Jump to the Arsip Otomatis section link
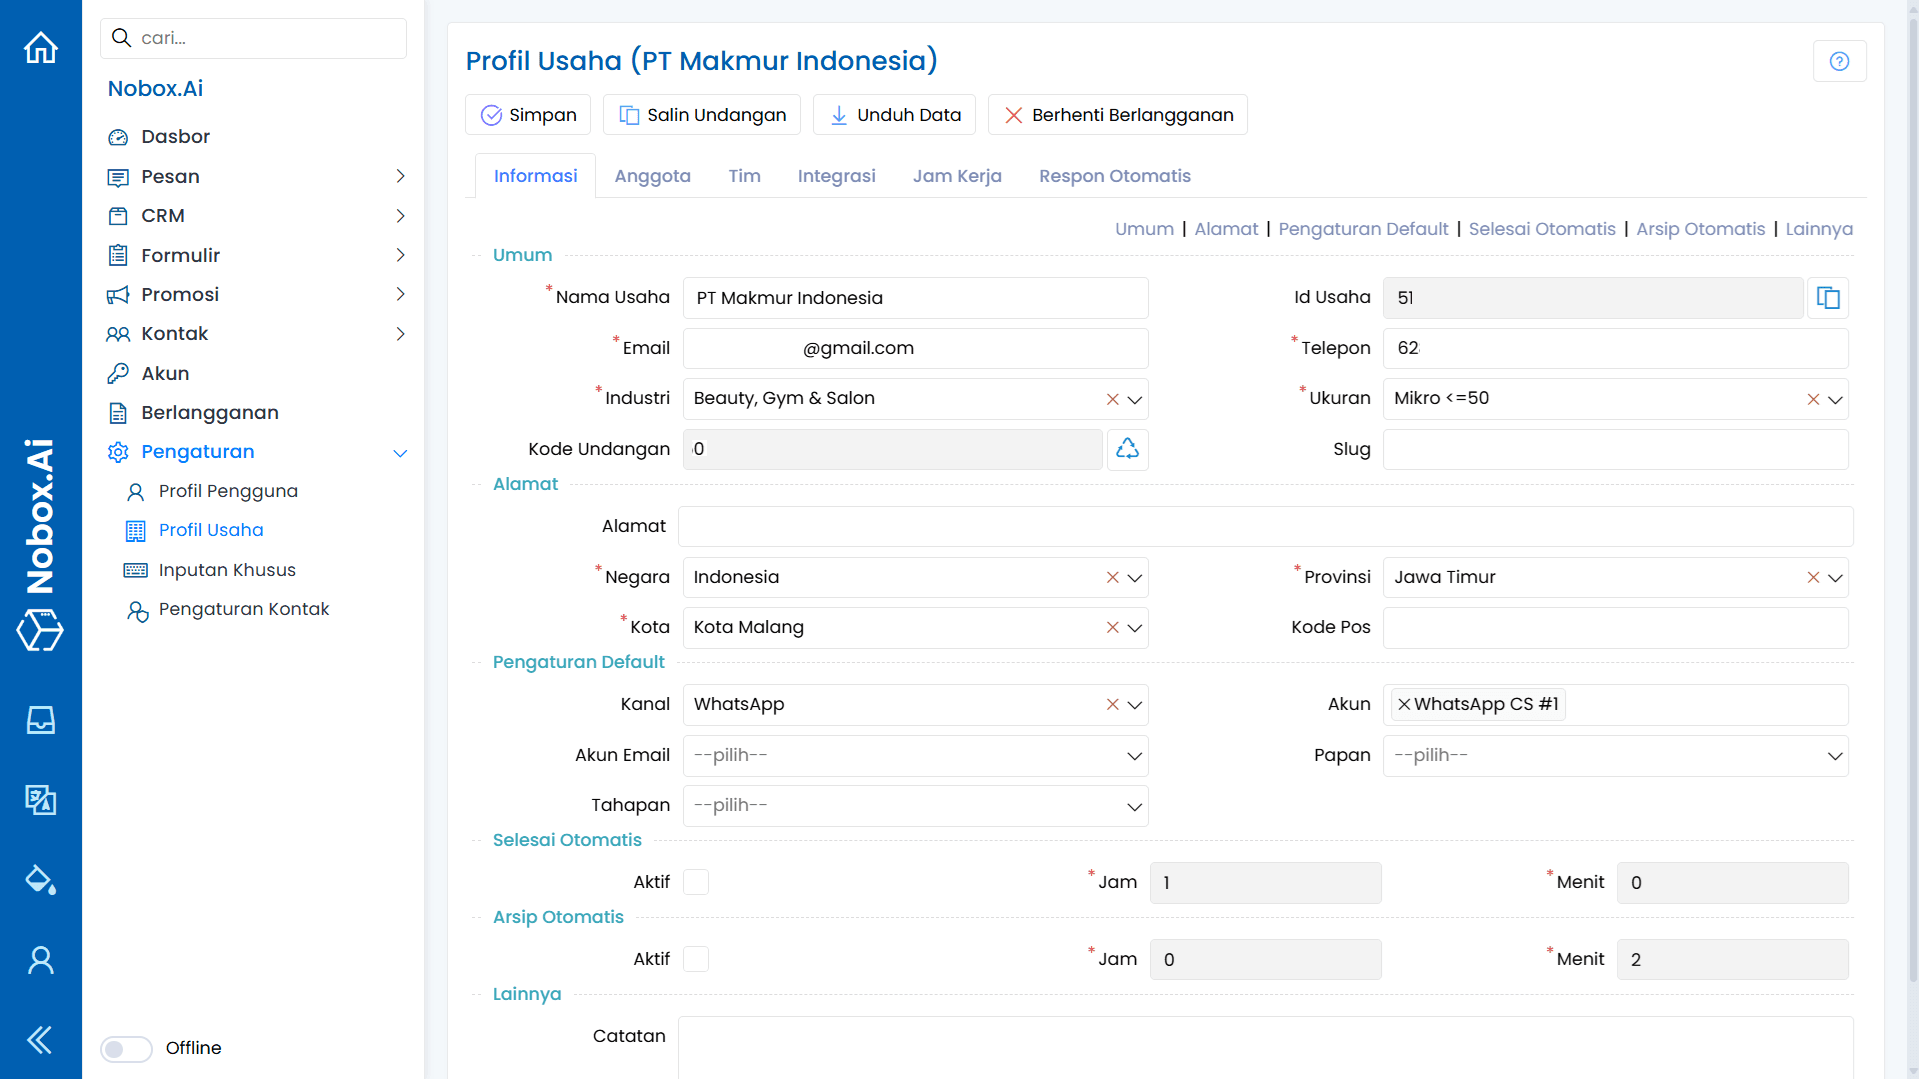The width and height of the screenshot is (1919, 1079). tap(1700, 229)
